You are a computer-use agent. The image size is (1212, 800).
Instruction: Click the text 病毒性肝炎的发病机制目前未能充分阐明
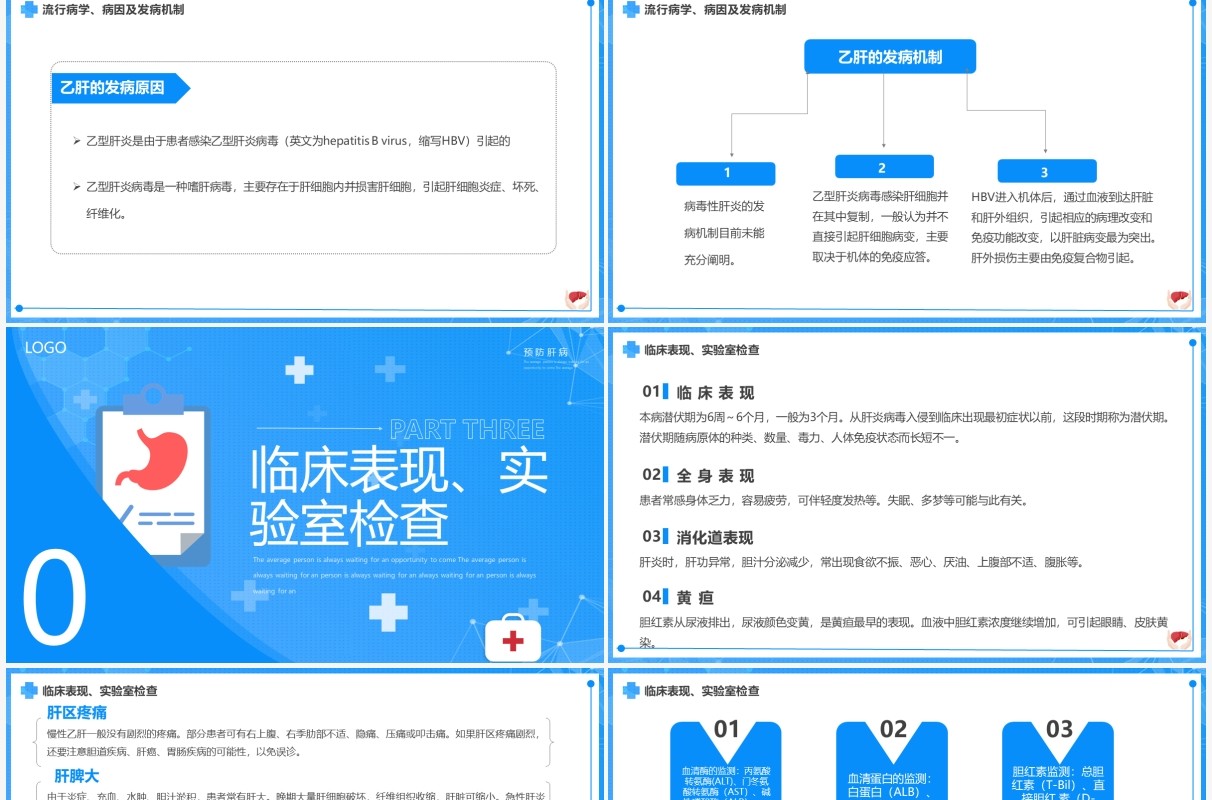point(724,233)
